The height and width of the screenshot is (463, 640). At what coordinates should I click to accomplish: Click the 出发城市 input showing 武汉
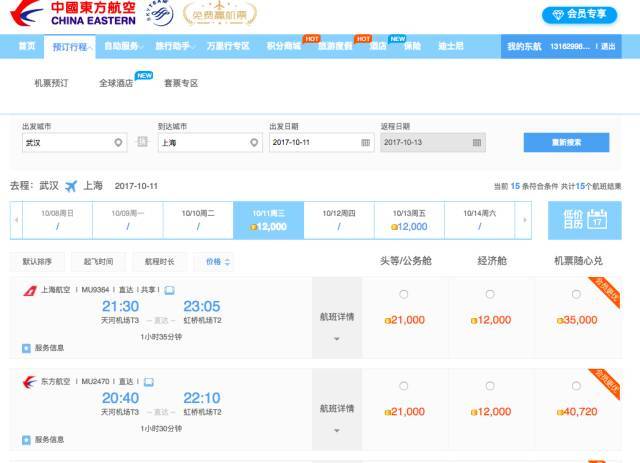(74, 142)
